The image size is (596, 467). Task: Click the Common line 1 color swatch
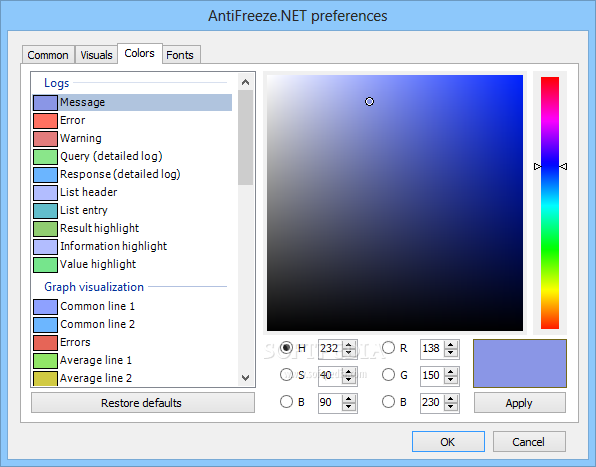coord(45,307)
